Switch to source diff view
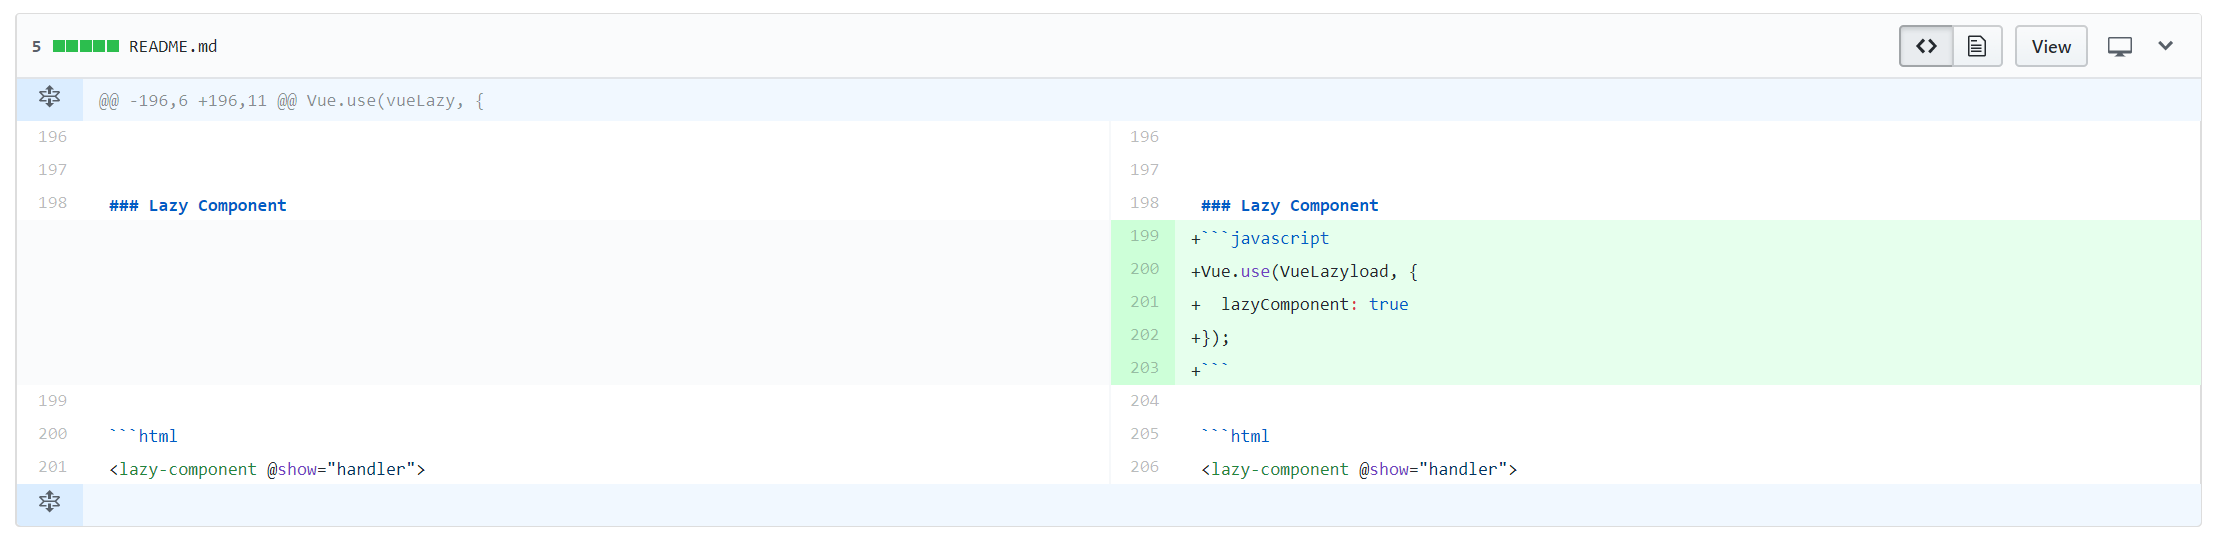Viewport: 2222px width, 540px height. tap(1926, 46)
